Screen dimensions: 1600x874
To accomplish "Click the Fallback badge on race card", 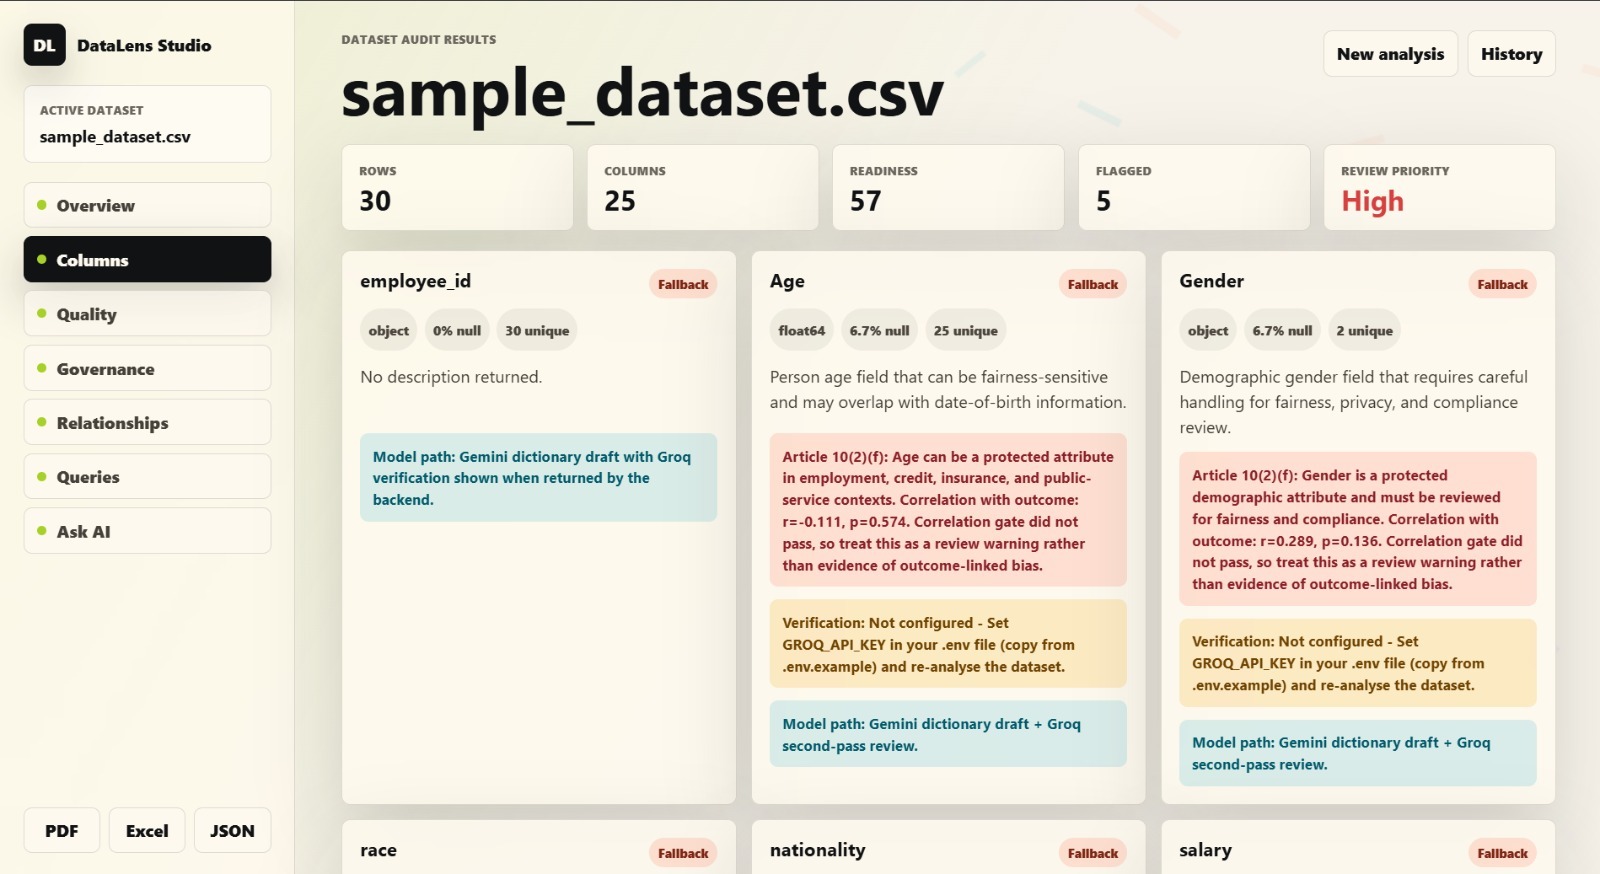I will [683, 853].
